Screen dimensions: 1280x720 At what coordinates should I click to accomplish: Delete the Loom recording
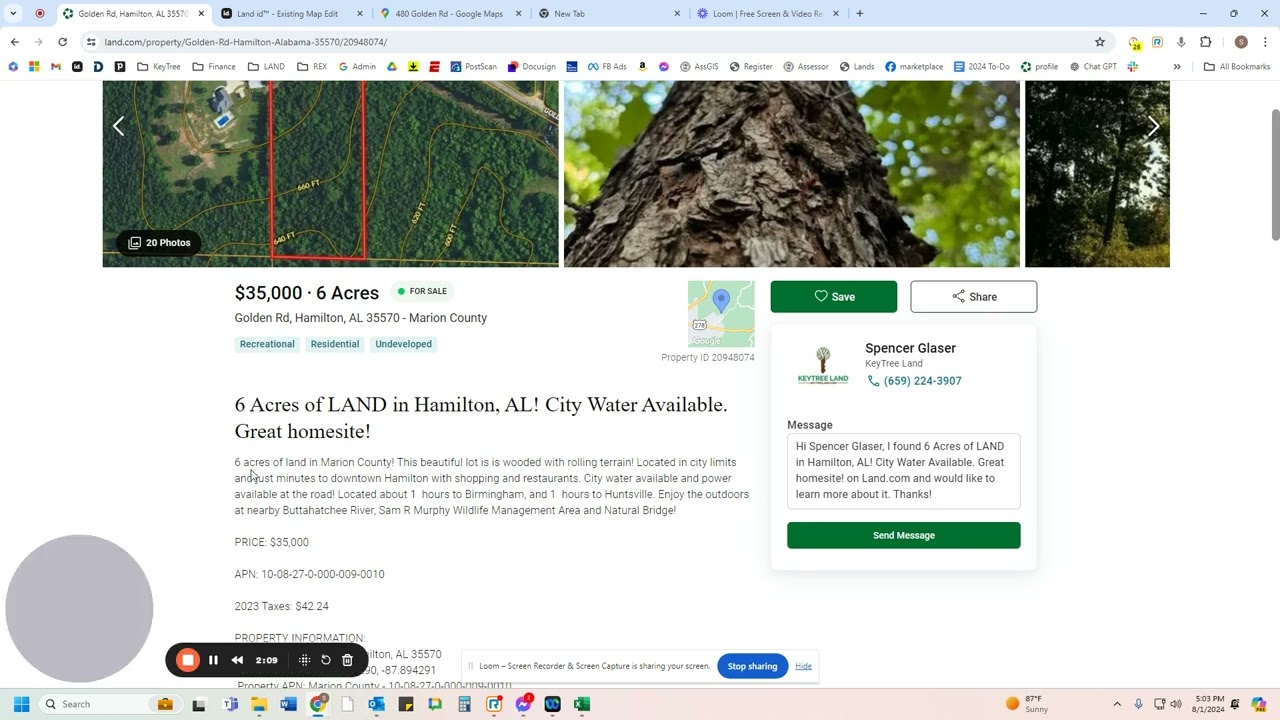coord(347,660)
